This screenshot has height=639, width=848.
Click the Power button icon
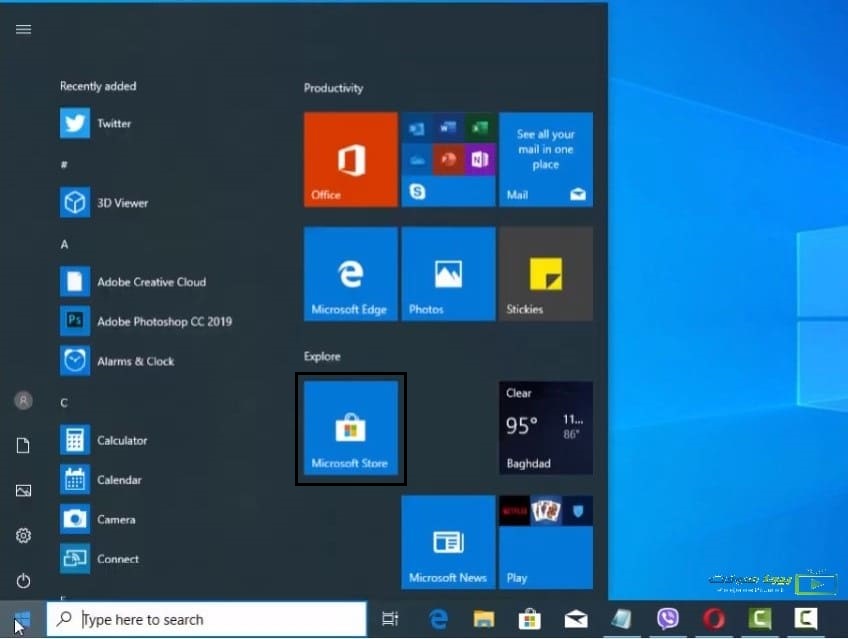(x=23, y=581)
